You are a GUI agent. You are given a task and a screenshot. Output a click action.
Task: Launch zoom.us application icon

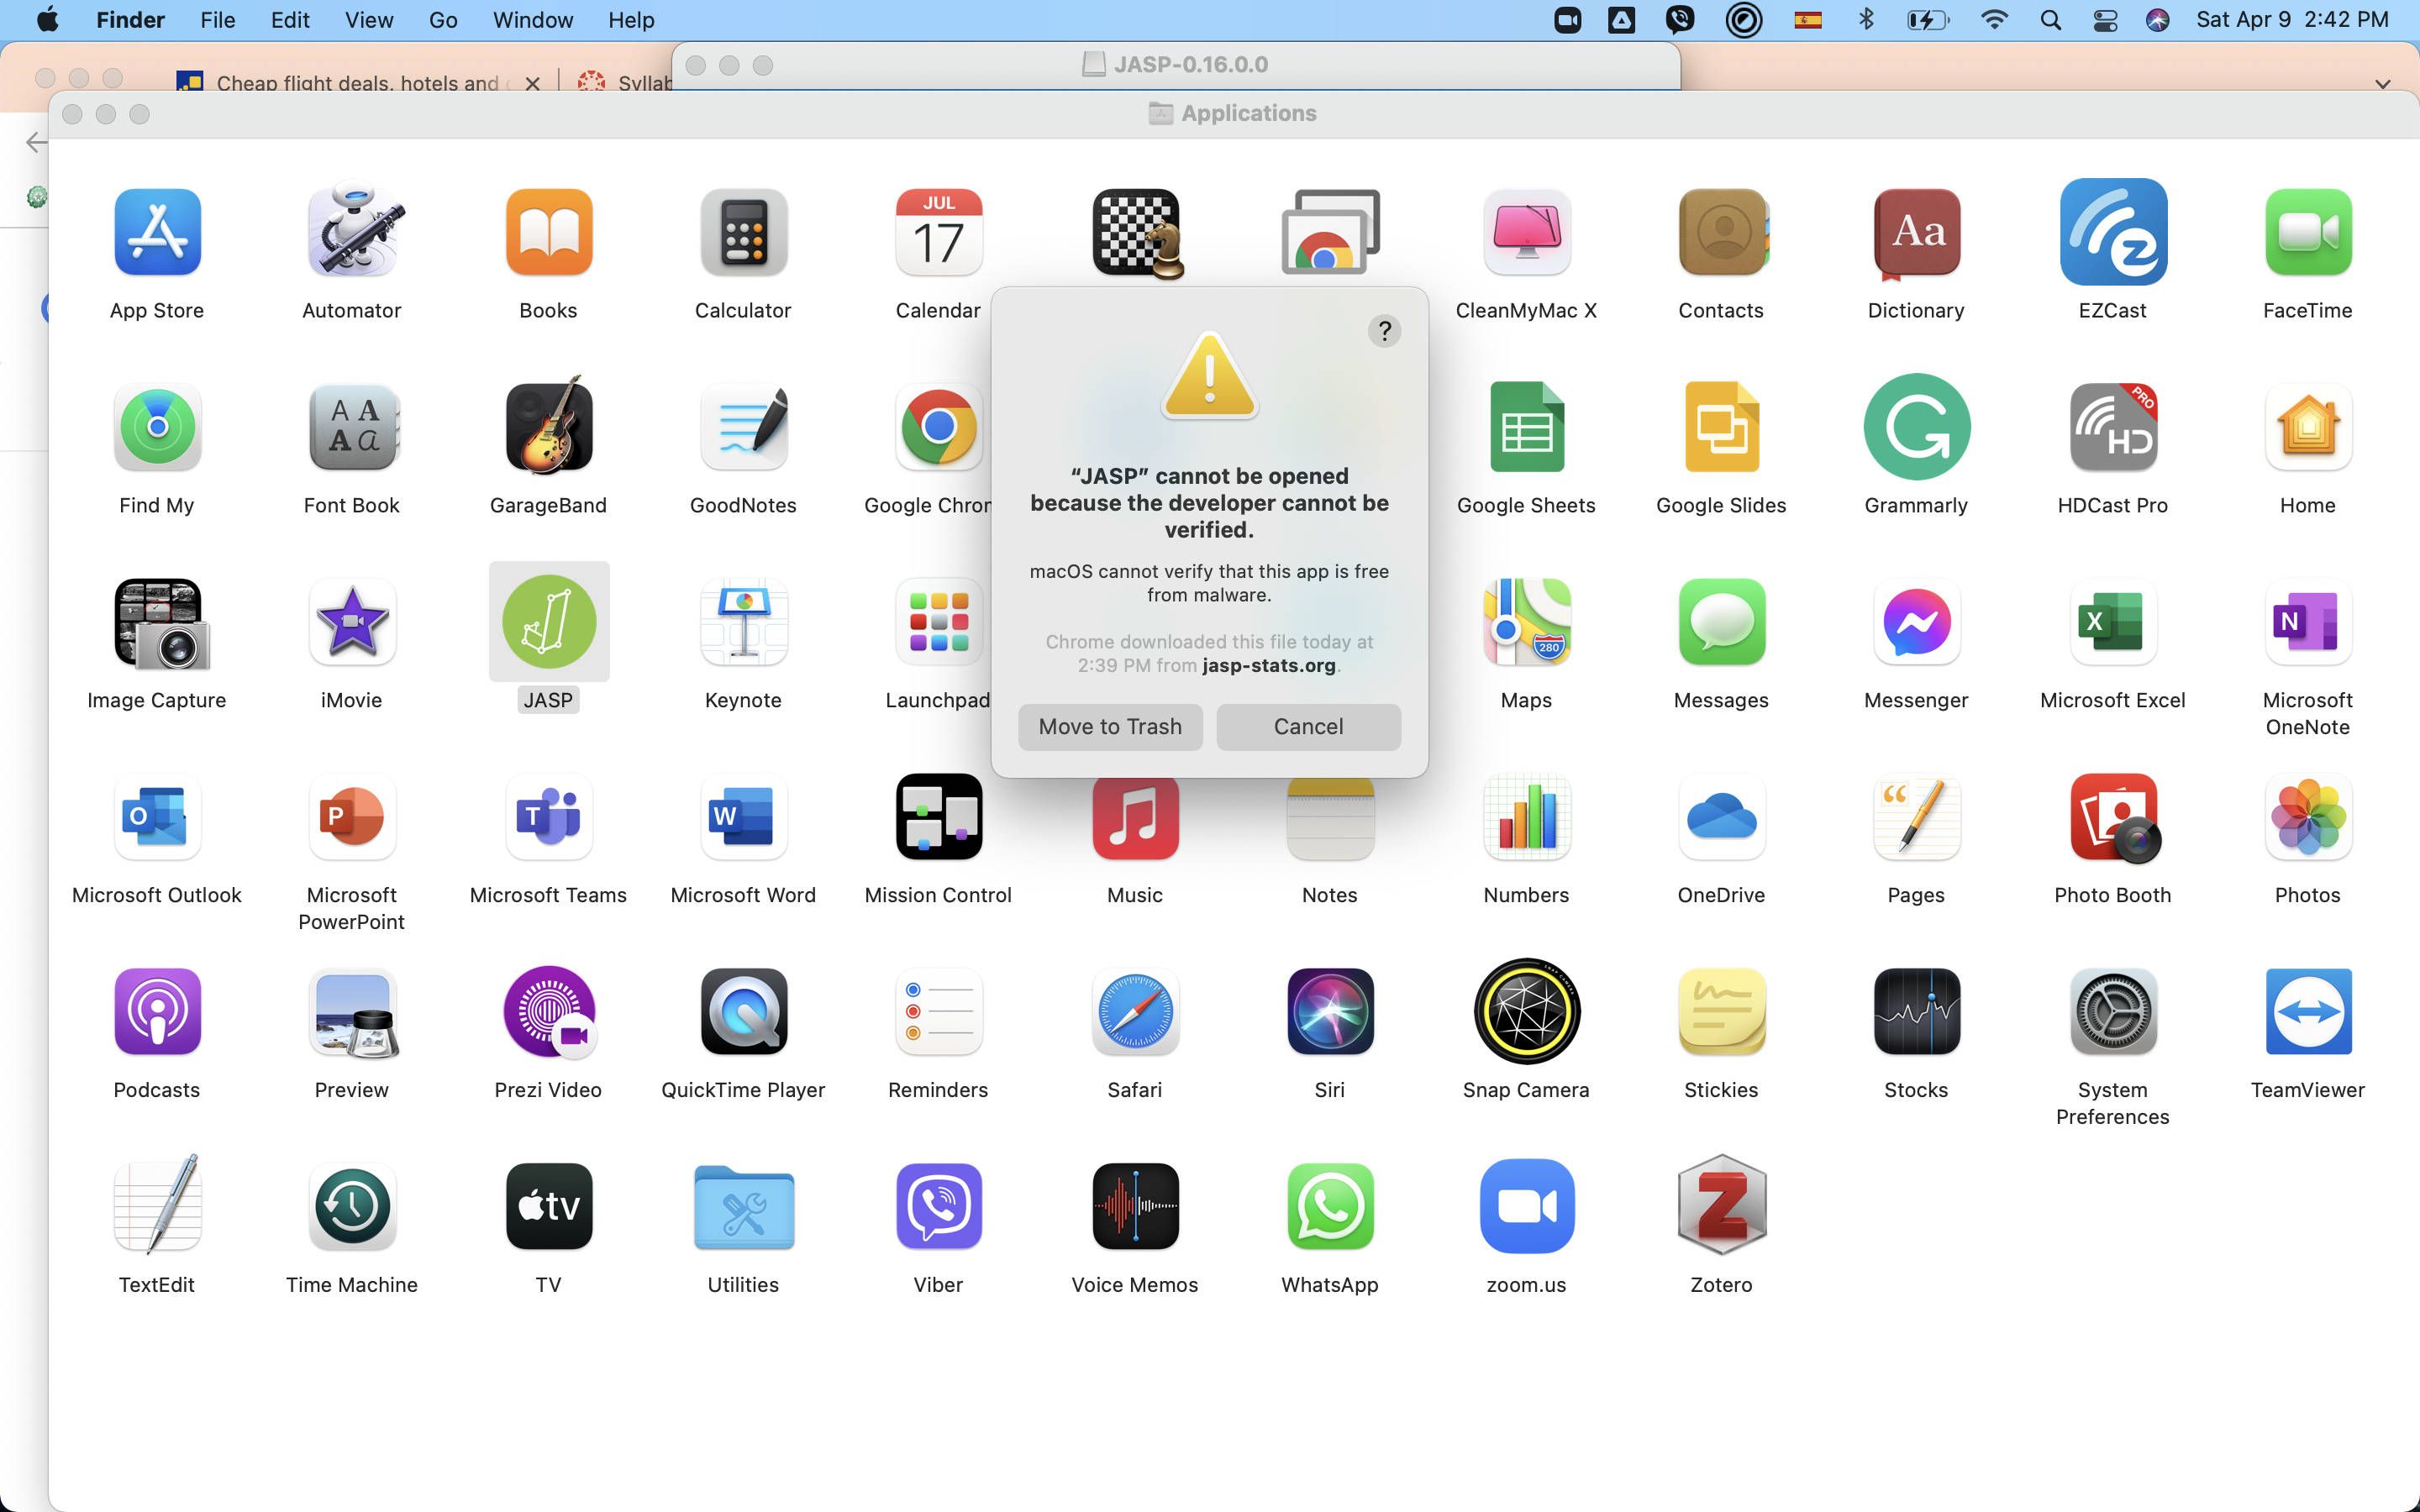[x=1526, y=1206]
